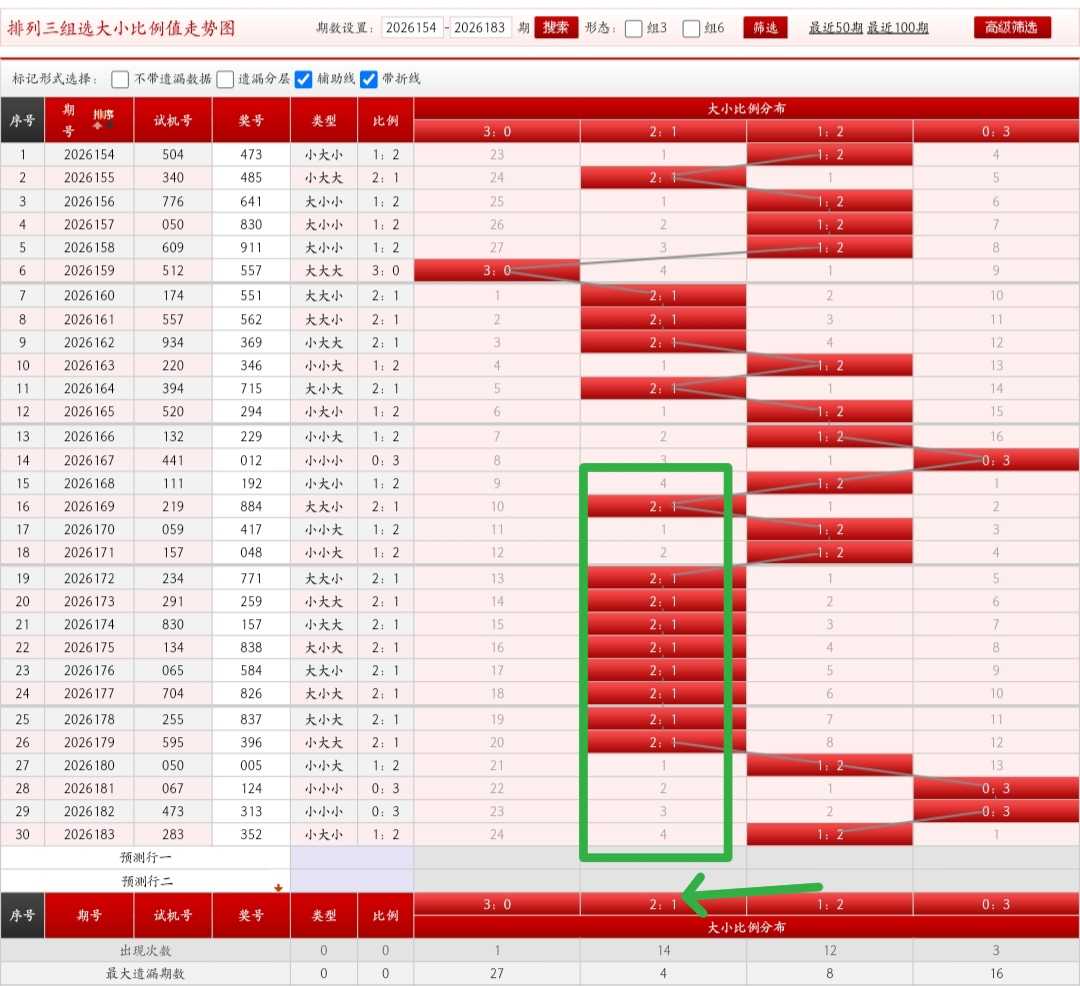Select period cell 2026167
This screenshot has width=1080, height=986.
(90, 460)
